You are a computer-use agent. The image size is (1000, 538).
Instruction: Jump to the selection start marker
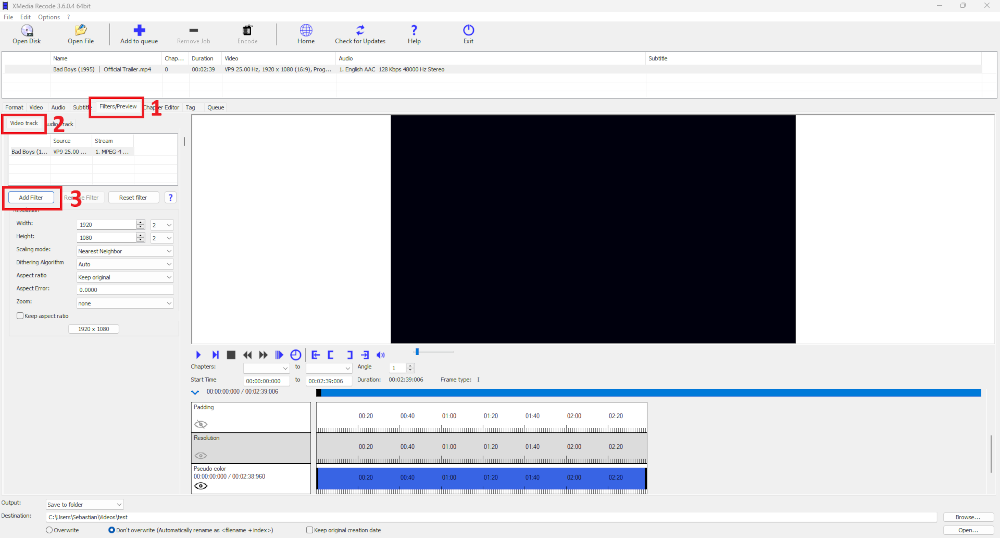pos(316,355)
